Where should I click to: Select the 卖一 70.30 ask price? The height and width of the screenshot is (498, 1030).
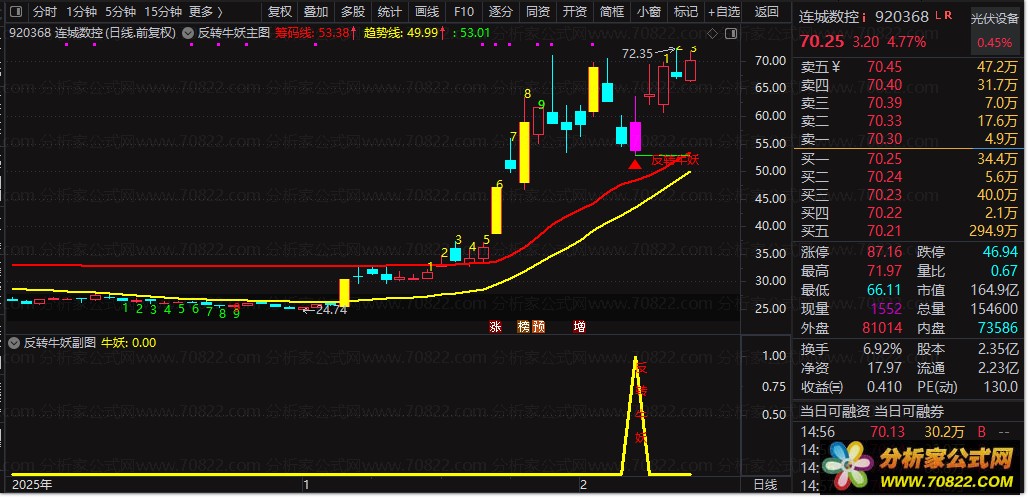click(x=884, y=139)
